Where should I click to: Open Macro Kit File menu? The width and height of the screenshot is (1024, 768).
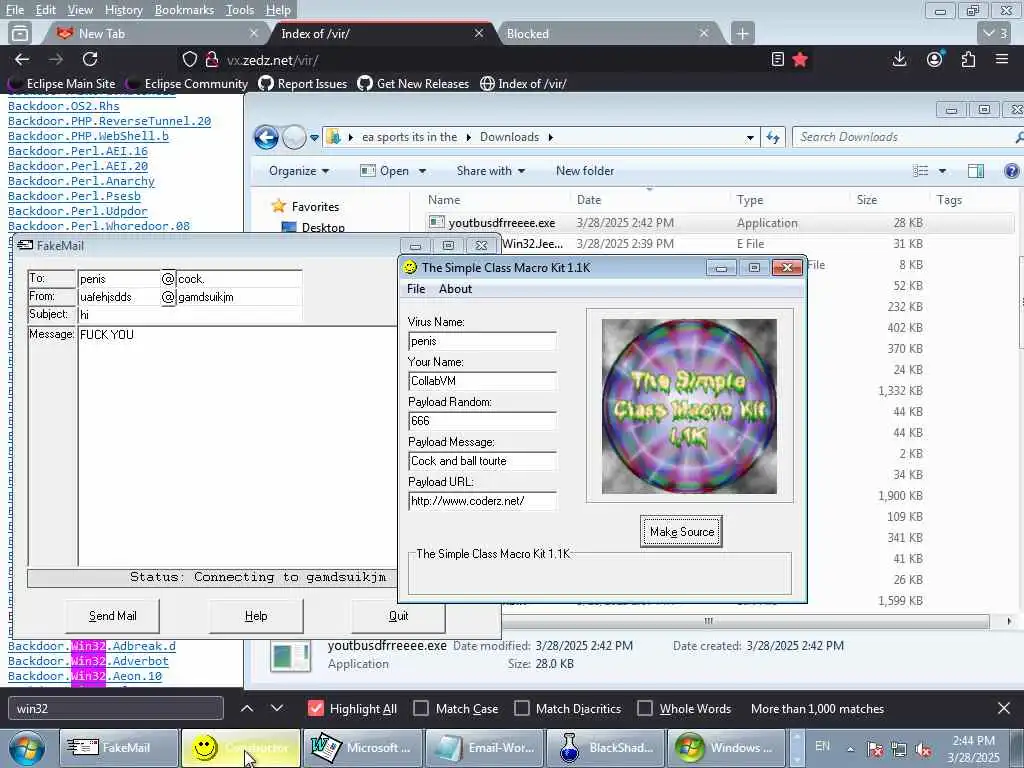click(416, 289)
